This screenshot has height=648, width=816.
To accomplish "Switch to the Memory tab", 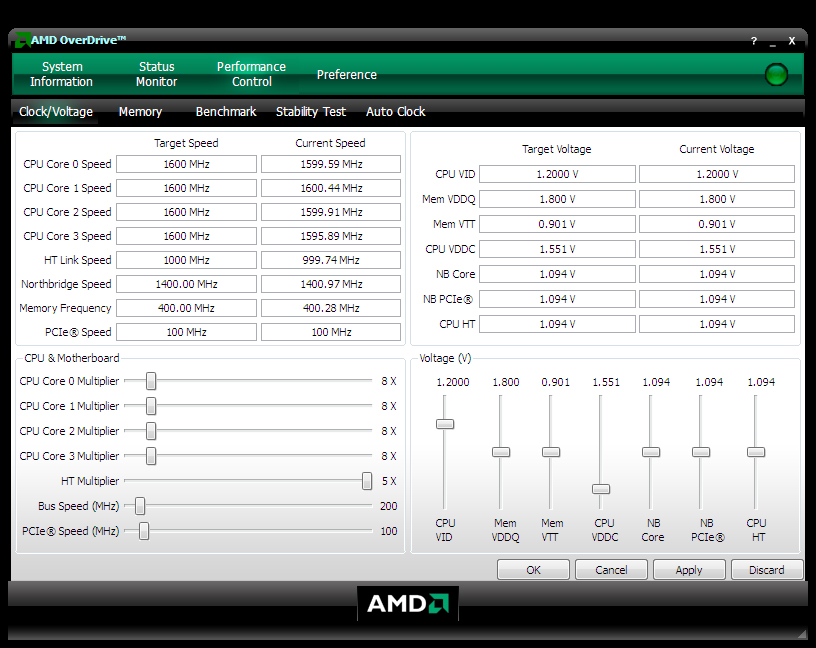I will click(140, 111).
